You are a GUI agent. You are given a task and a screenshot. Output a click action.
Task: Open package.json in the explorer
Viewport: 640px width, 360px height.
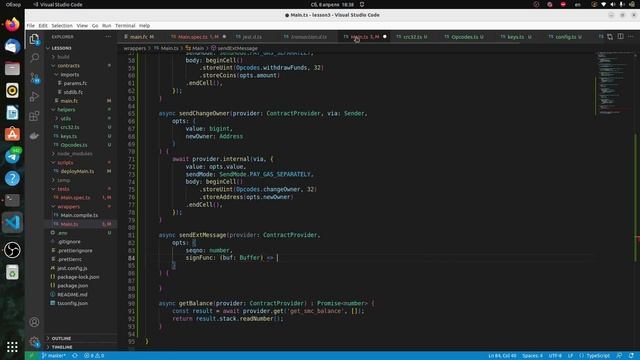click(x=73, y=286)
